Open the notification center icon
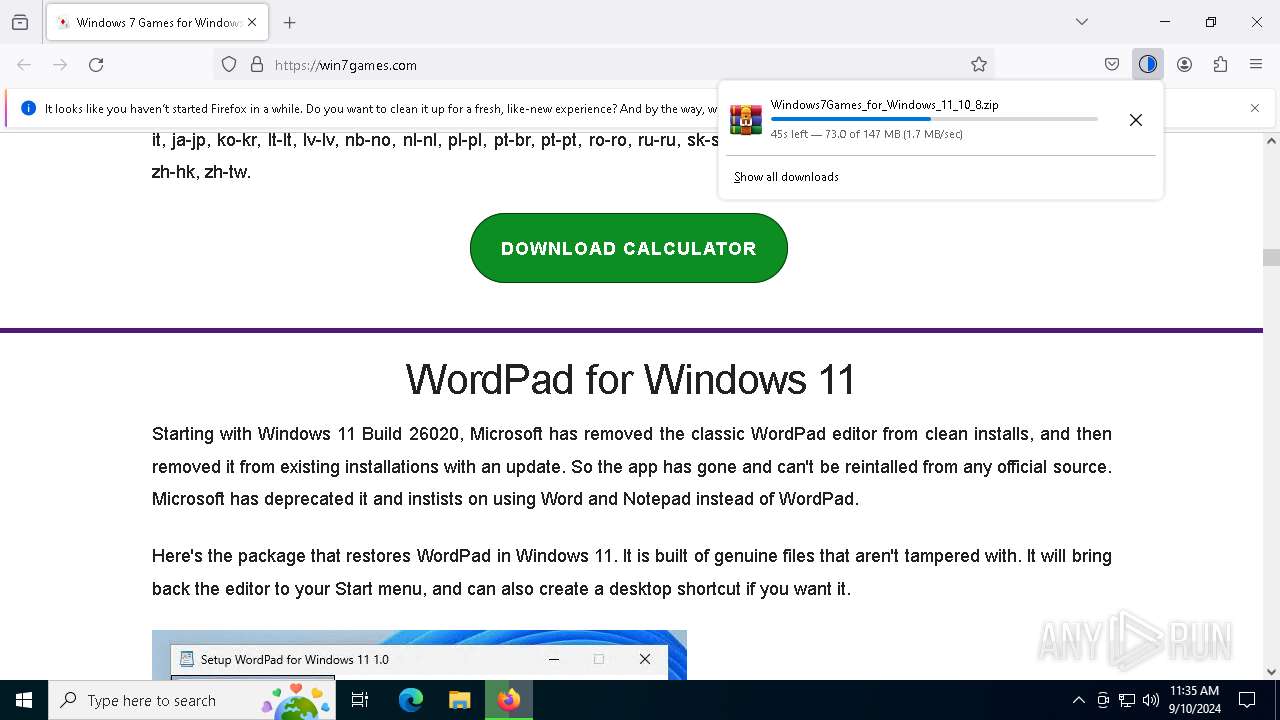 (x=1247, y=700)
